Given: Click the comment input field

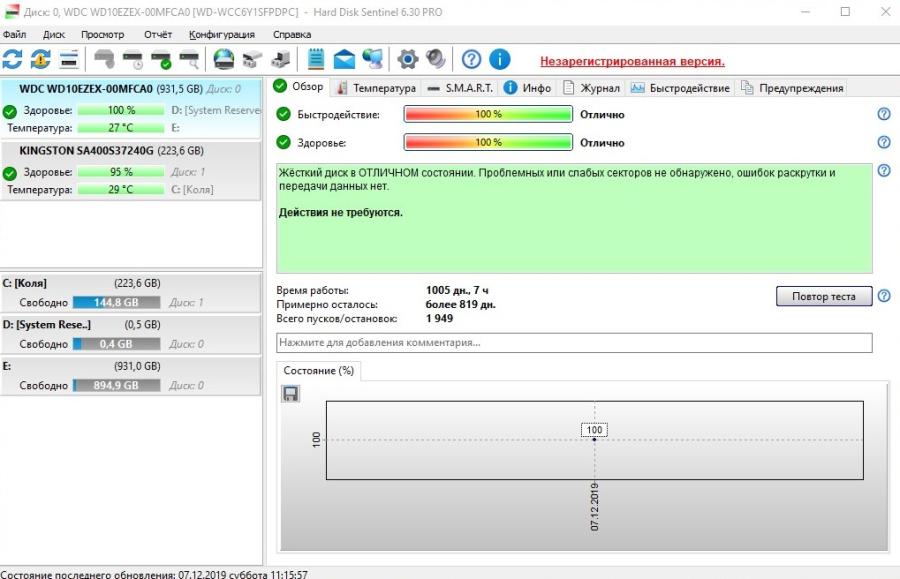Looking at the screenshot, I should click(x=573, y=343).
